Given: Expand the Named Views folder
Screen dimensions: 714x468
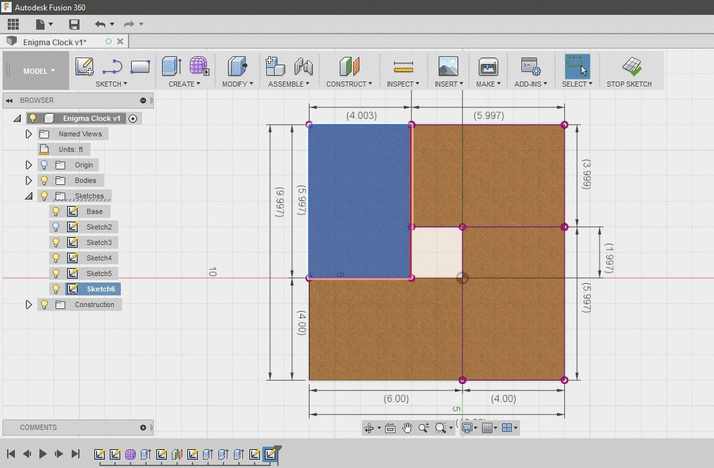Looking at the screenshot, I should 28,134.
